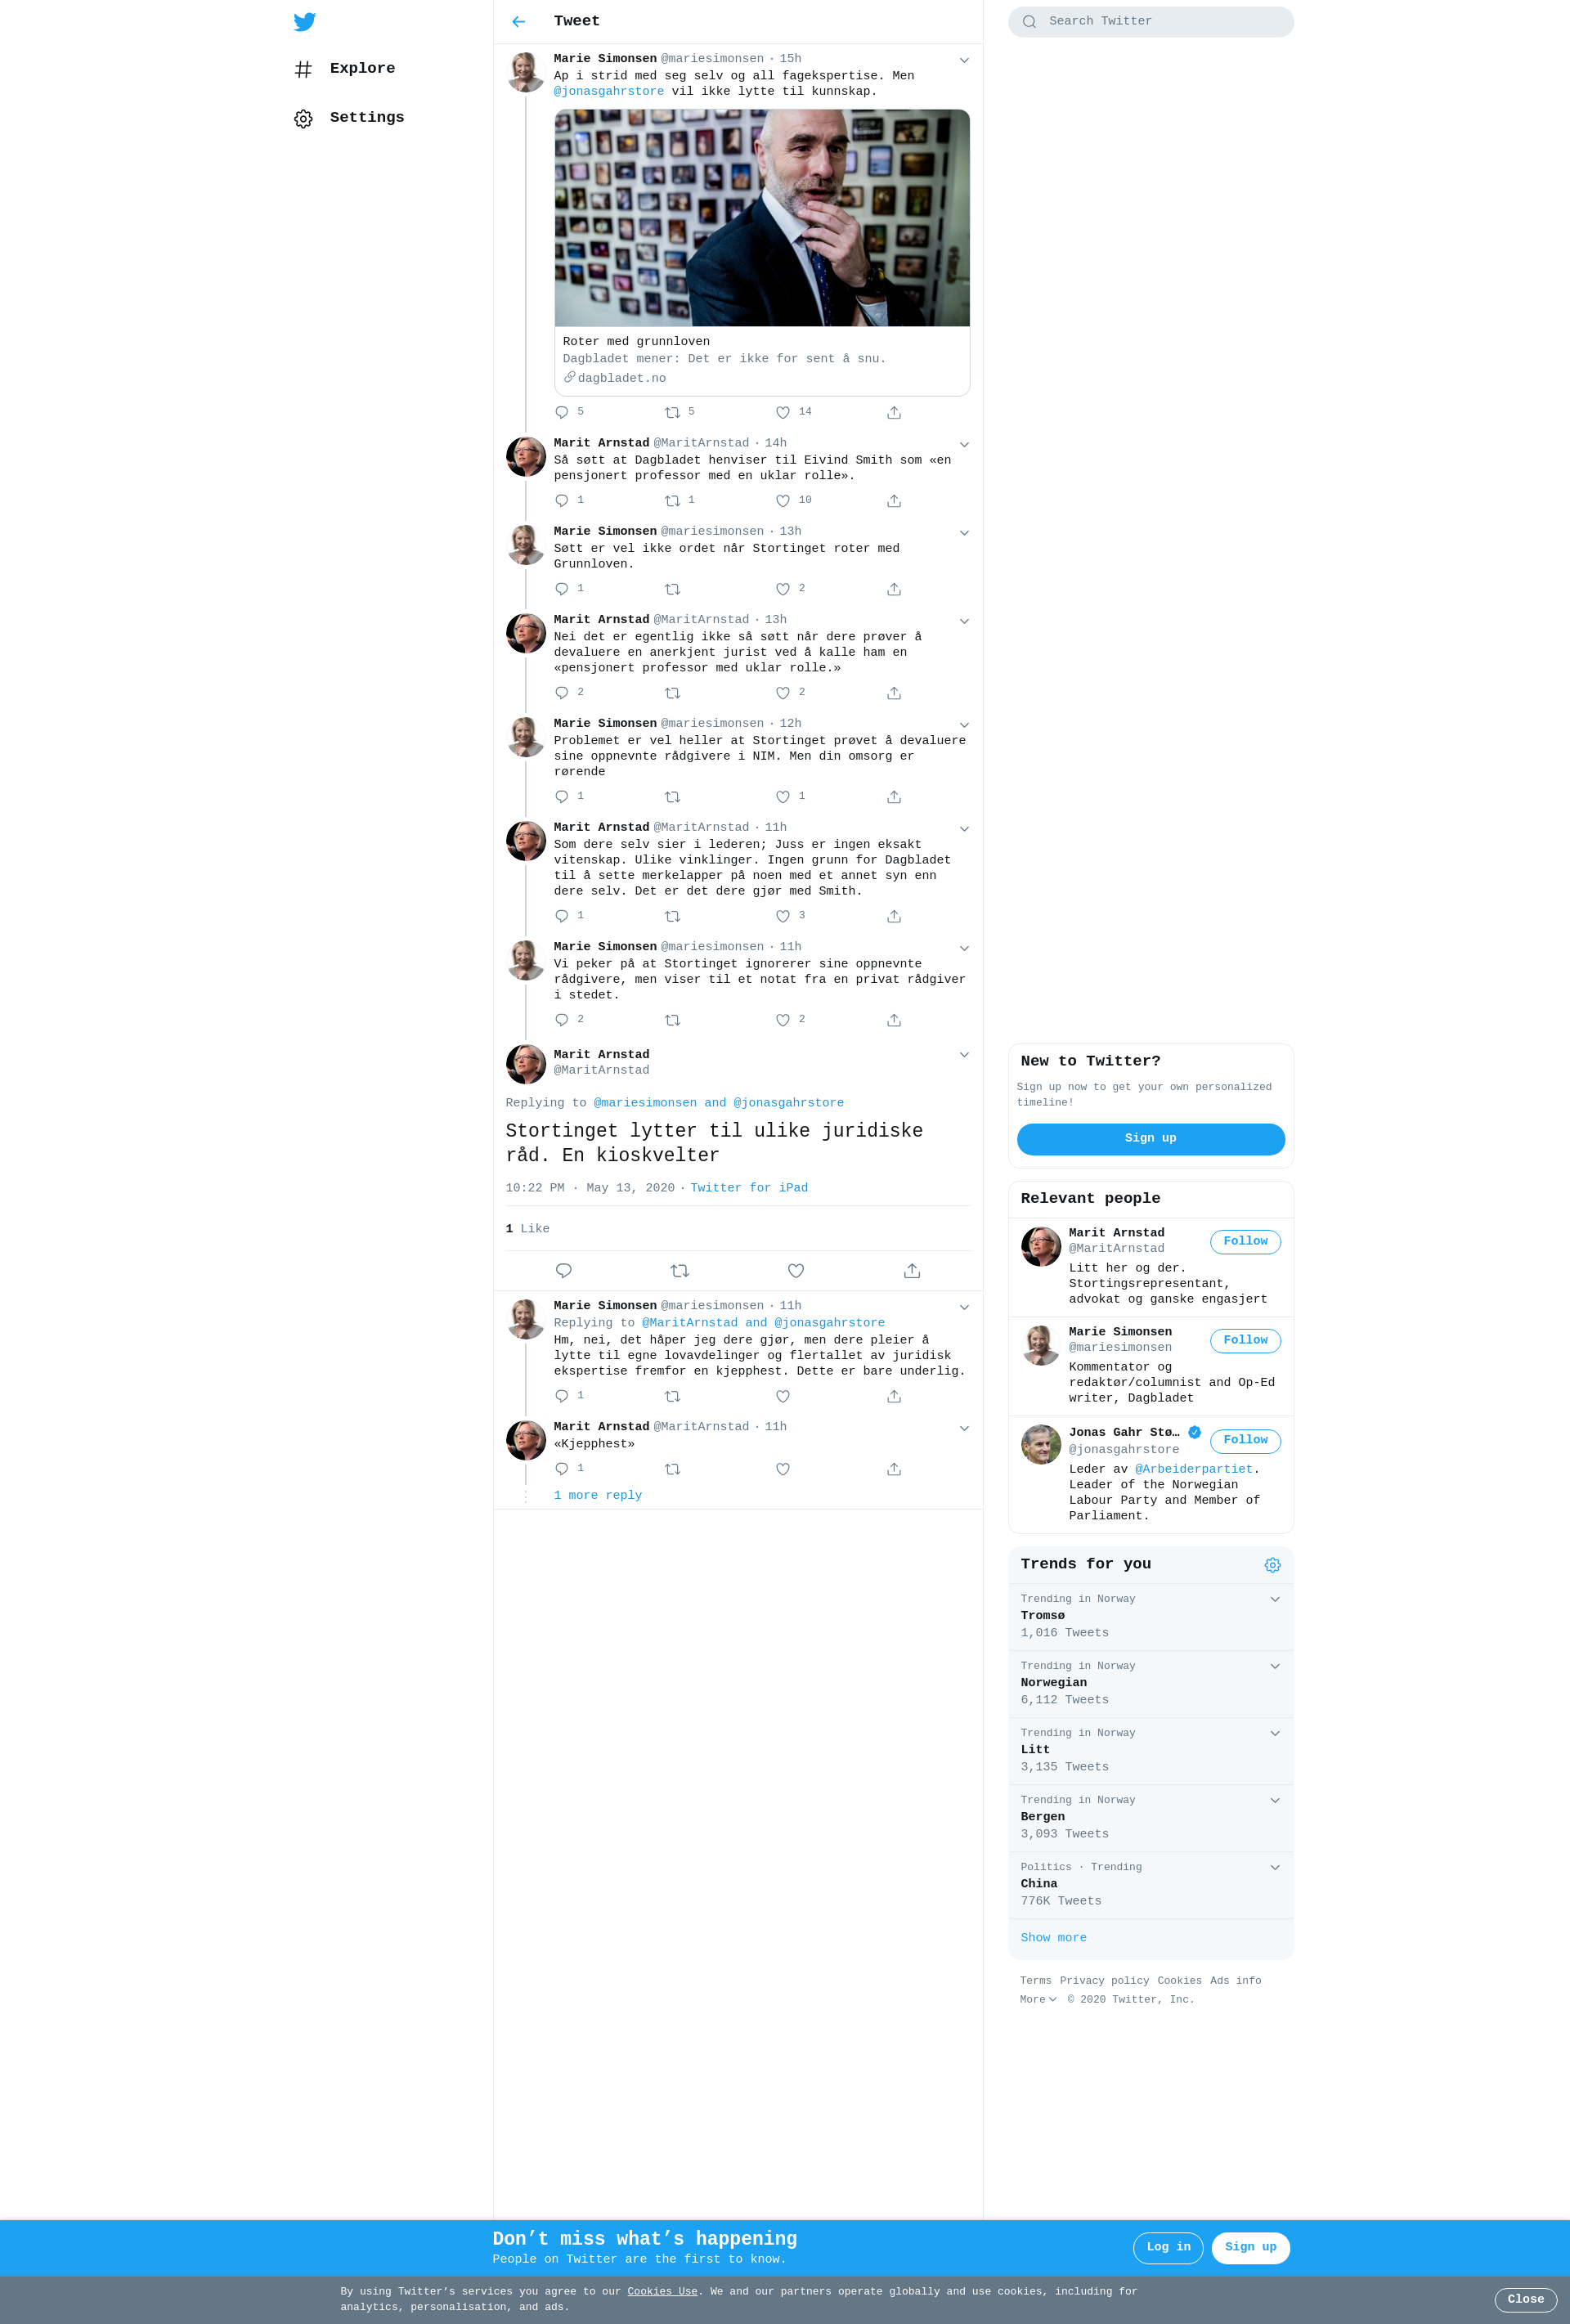Go back using the arrow icon
Viewport: 1570px width, 2324px height.
pos(518,21)
